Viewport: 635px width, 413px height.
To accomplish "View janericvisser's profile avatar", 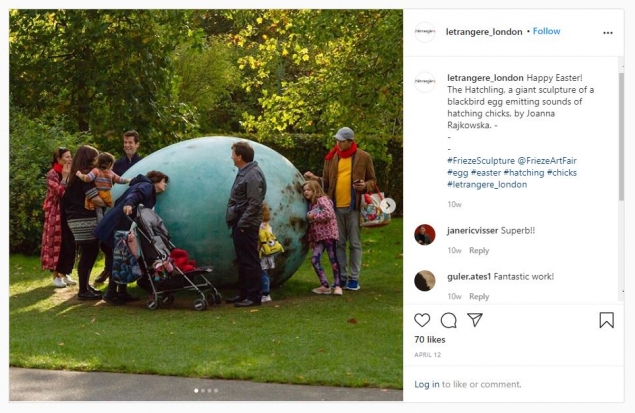I will (x=425, y=234).
